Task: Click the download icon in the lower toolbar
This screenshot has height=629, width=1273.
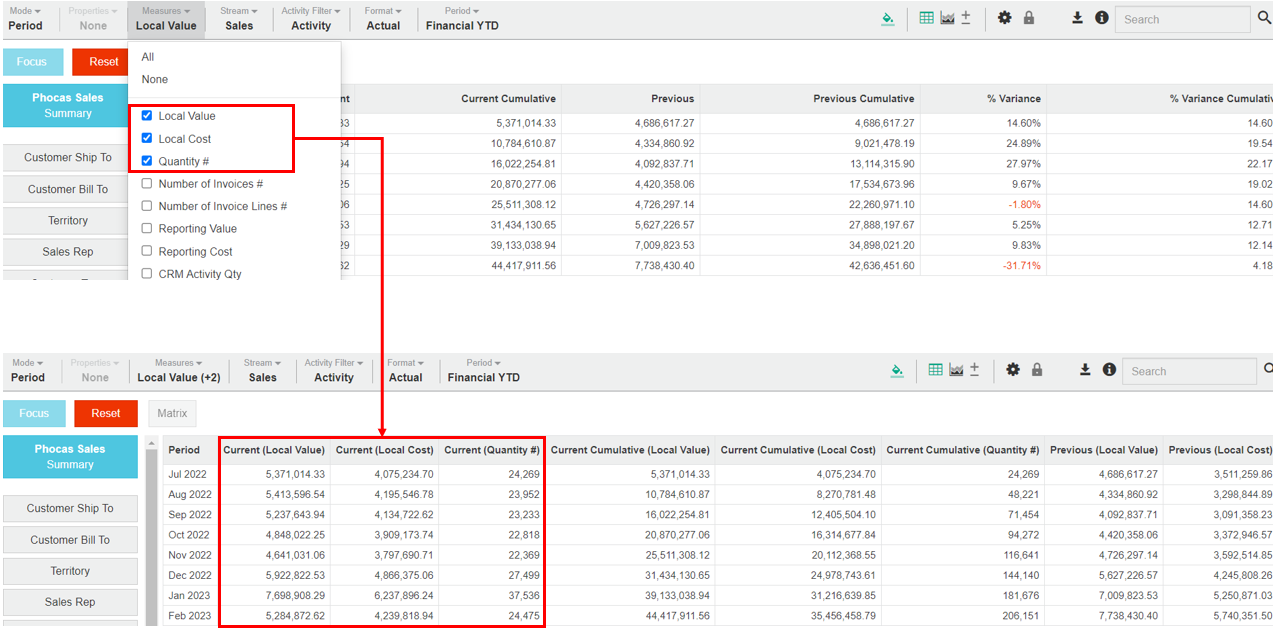Action: coord(1085,370)
